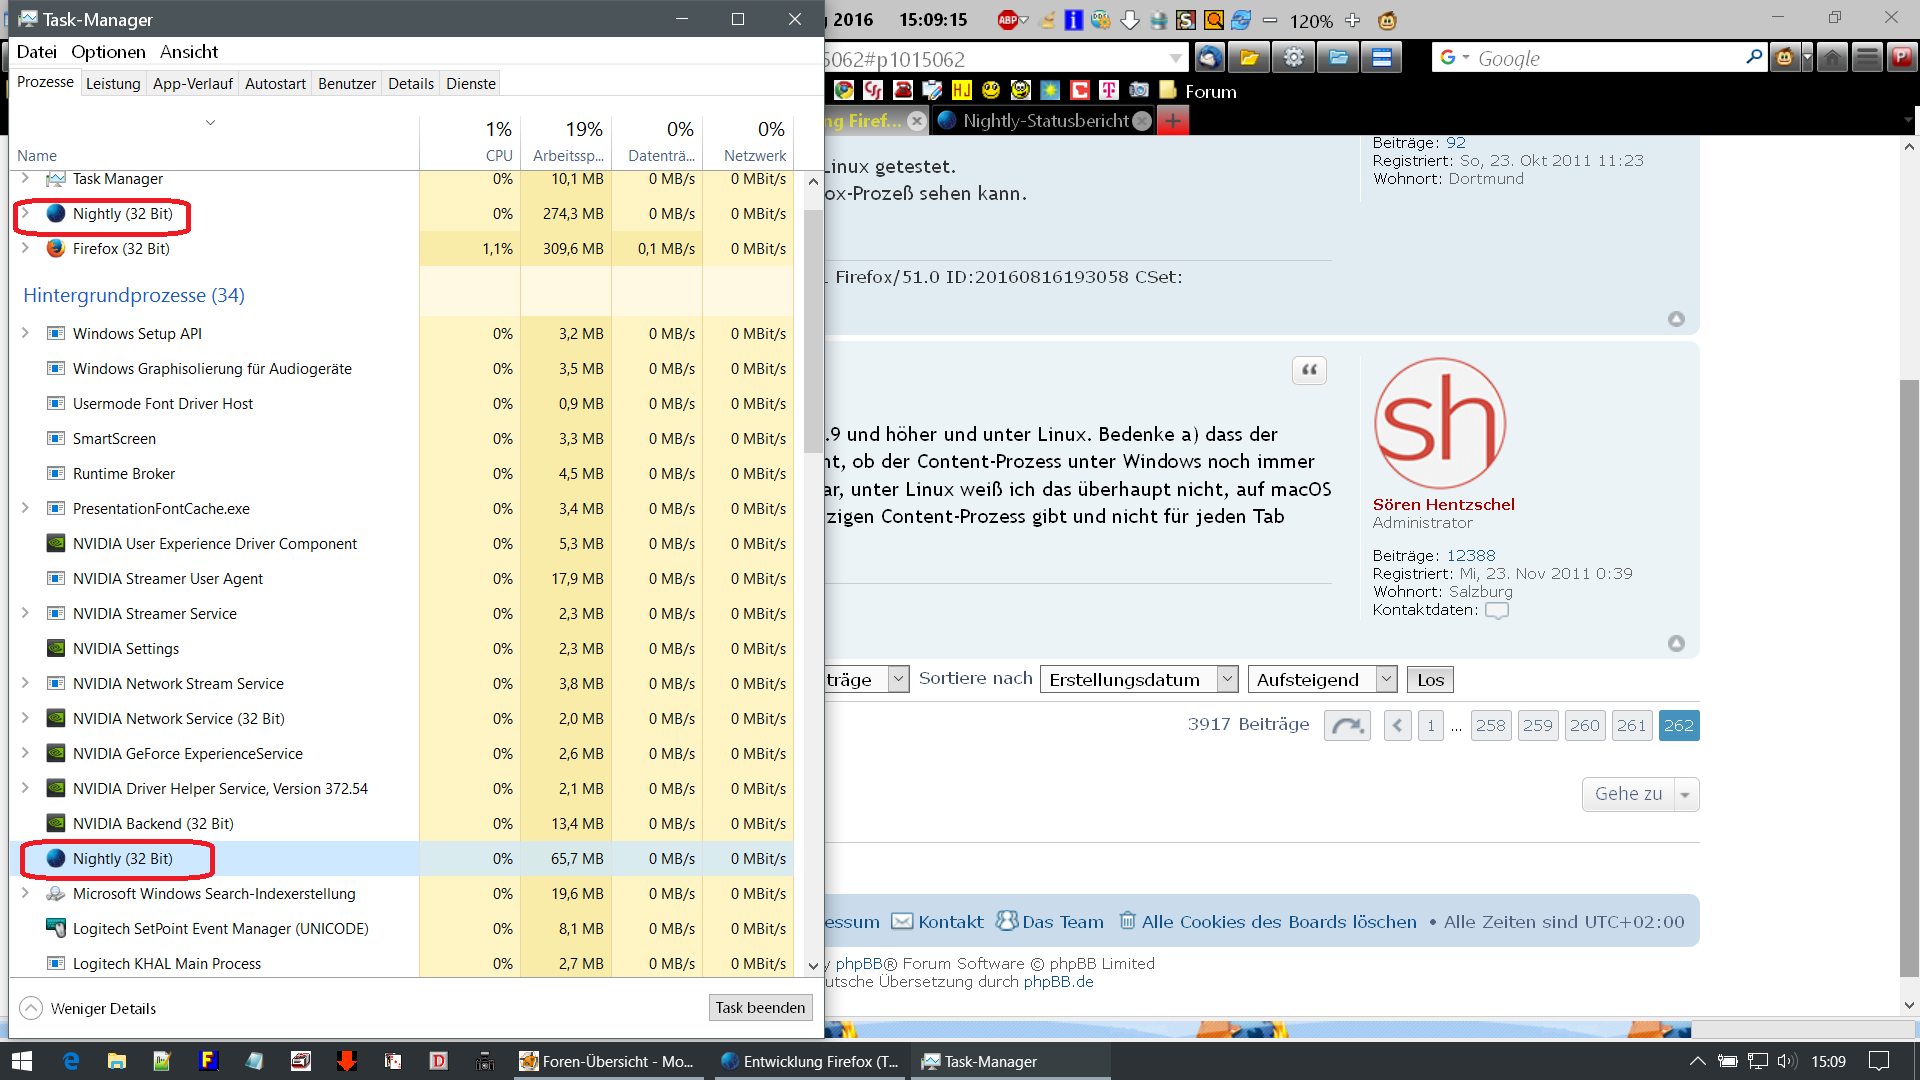
Task: Open the Optionen menu
Action: [108, 52]
